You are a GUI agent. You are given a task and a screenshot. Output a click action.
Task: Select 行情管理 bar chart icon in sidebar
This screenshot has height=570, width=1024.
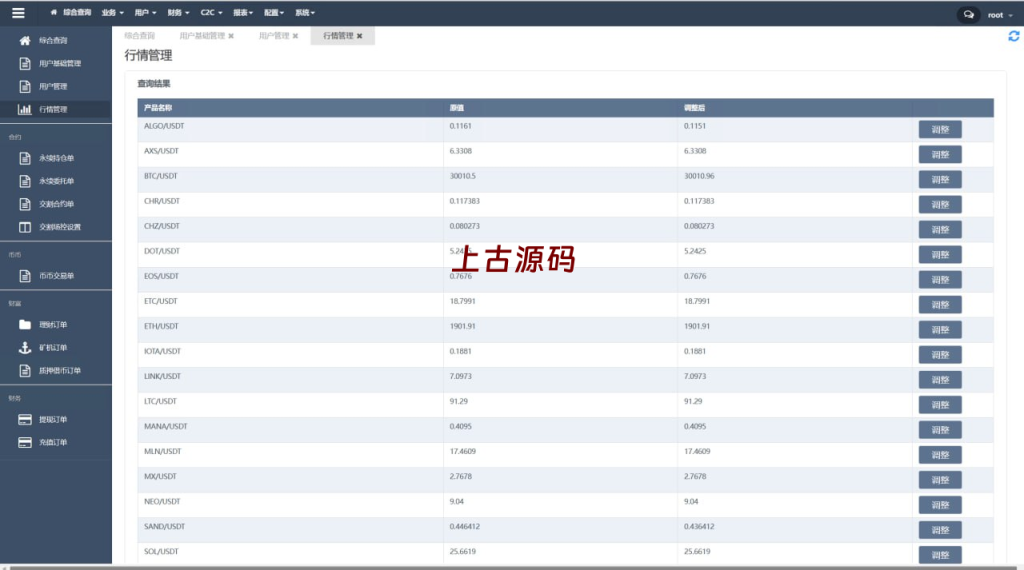25,109
